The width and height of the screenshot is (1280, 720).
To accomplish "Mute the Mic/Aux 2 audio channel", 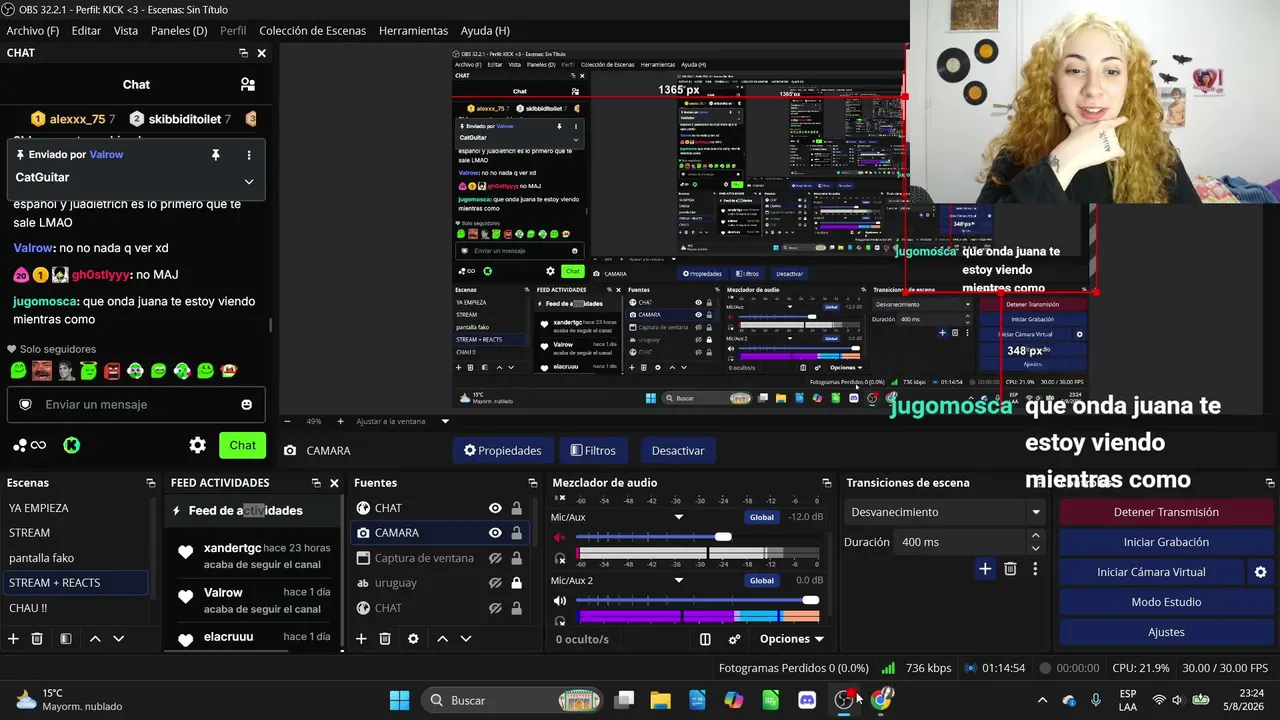I will pos(560,601).
